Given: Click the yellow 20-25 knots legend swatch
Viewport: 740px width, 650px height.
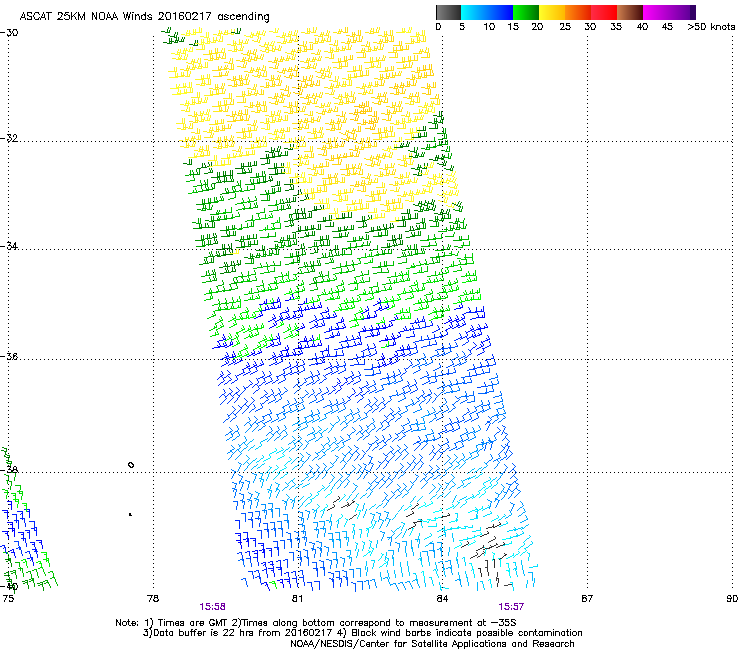Looking at the screenshot, I should coord(552,12).
